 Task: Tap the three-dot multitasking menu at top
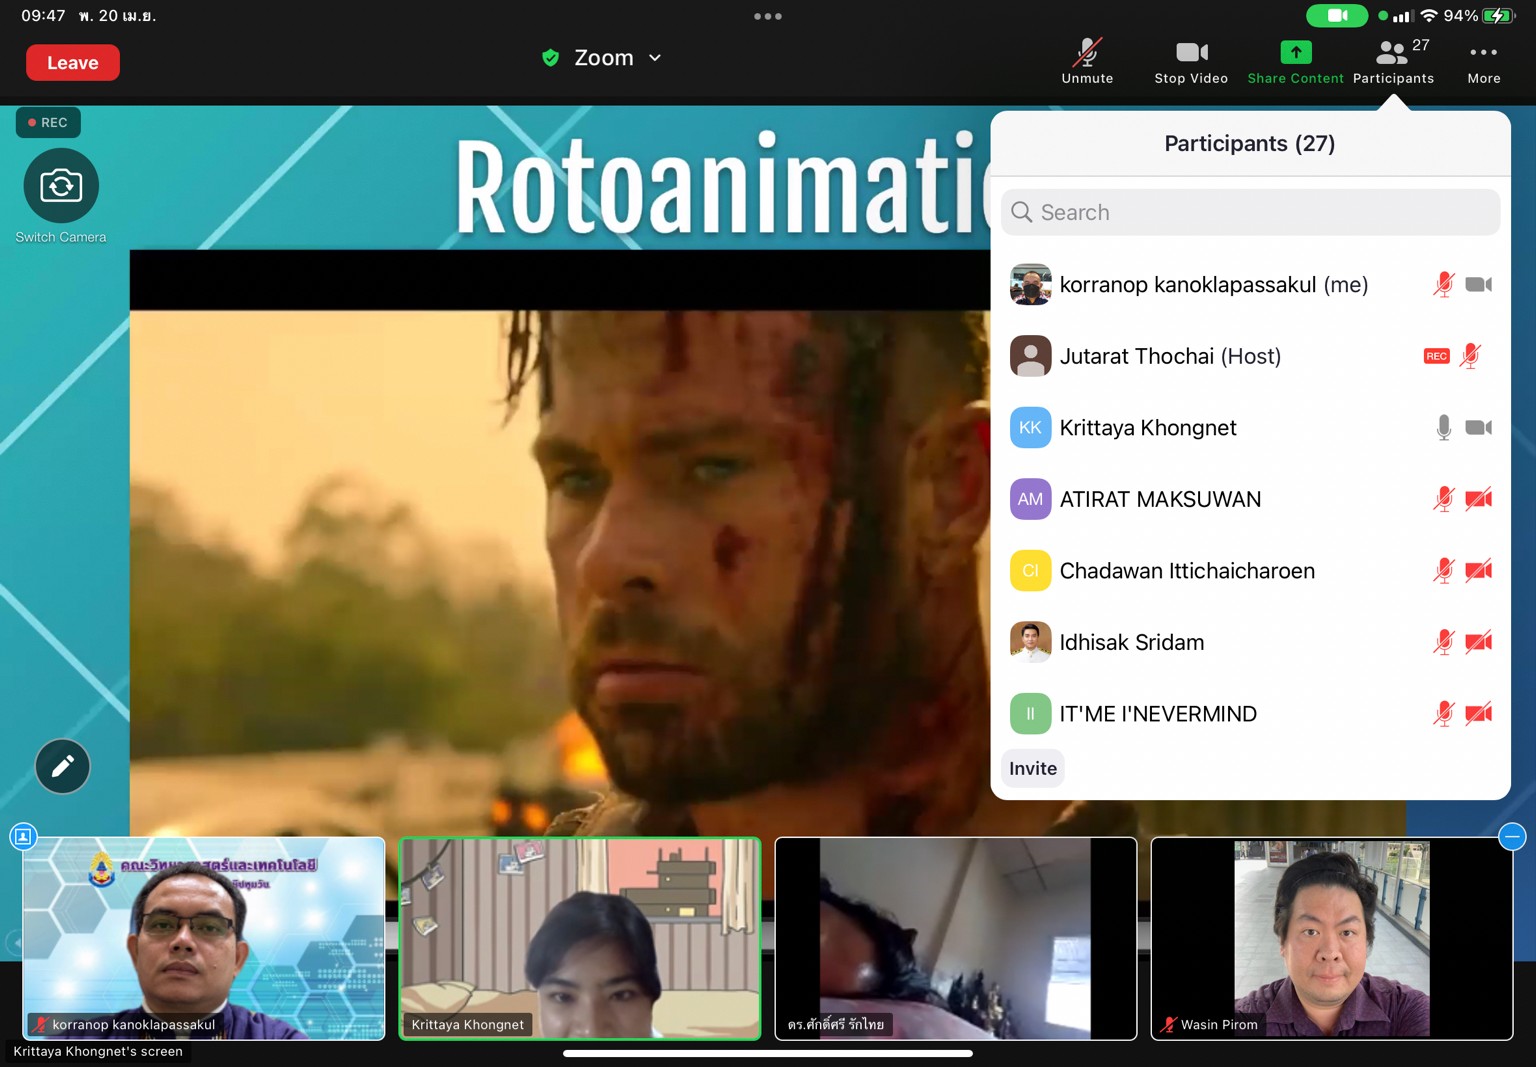click(x=767, y=16)
